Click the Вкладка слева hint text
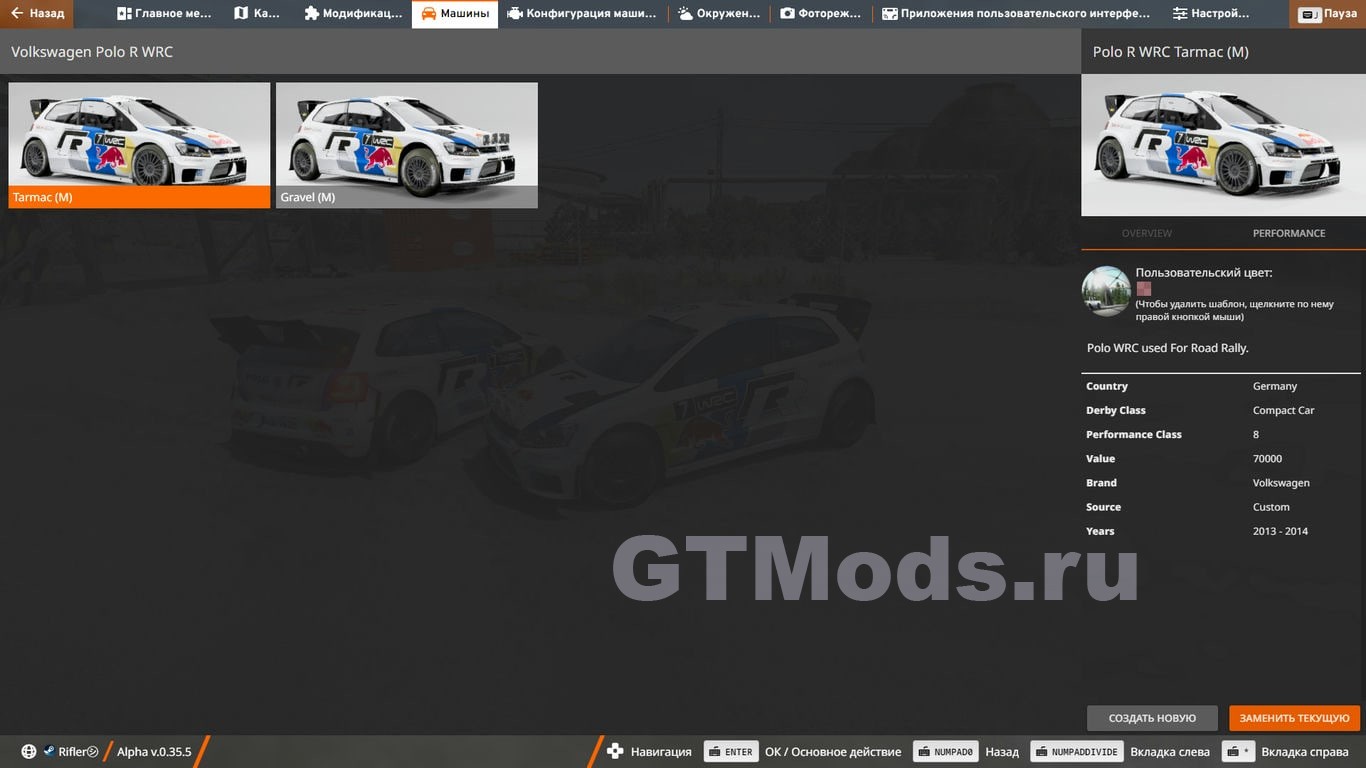1366x768 pixels. (x=1170, y=752)
